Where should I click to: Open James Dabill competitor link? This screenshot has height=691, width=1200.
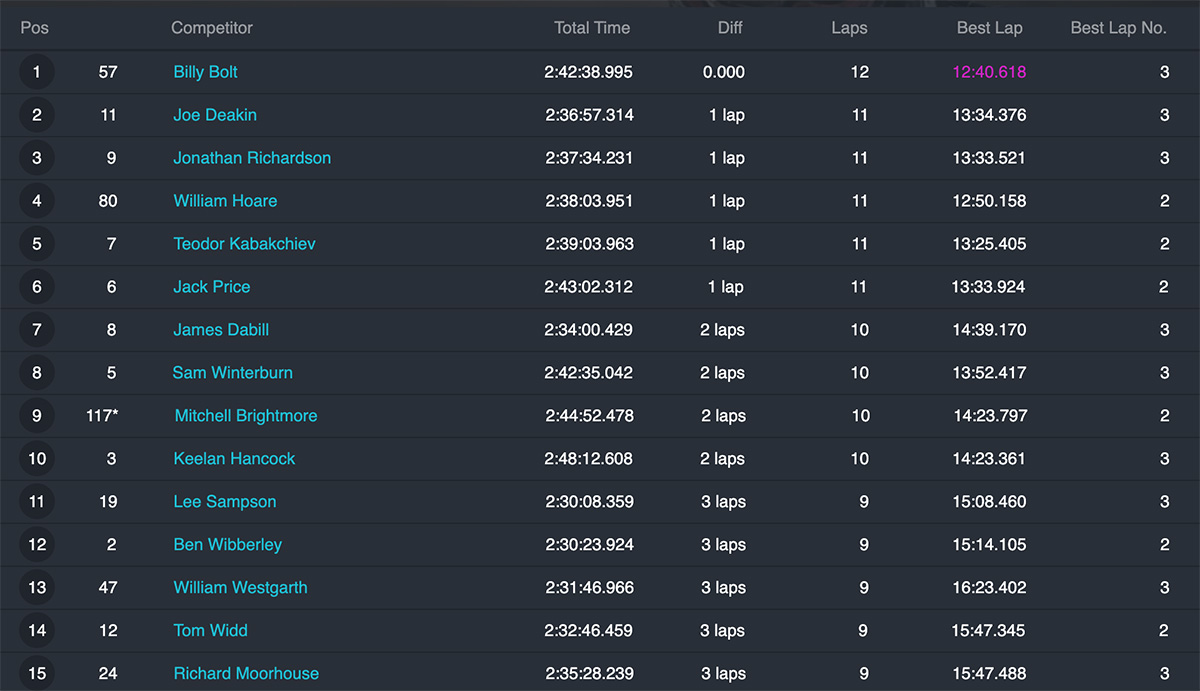click(x=221, y=330)
